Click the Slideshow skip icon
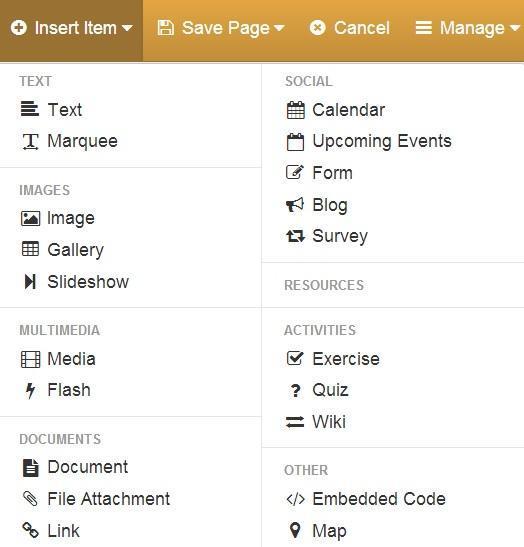Screen dimensions: 524x547 point(30,282)
